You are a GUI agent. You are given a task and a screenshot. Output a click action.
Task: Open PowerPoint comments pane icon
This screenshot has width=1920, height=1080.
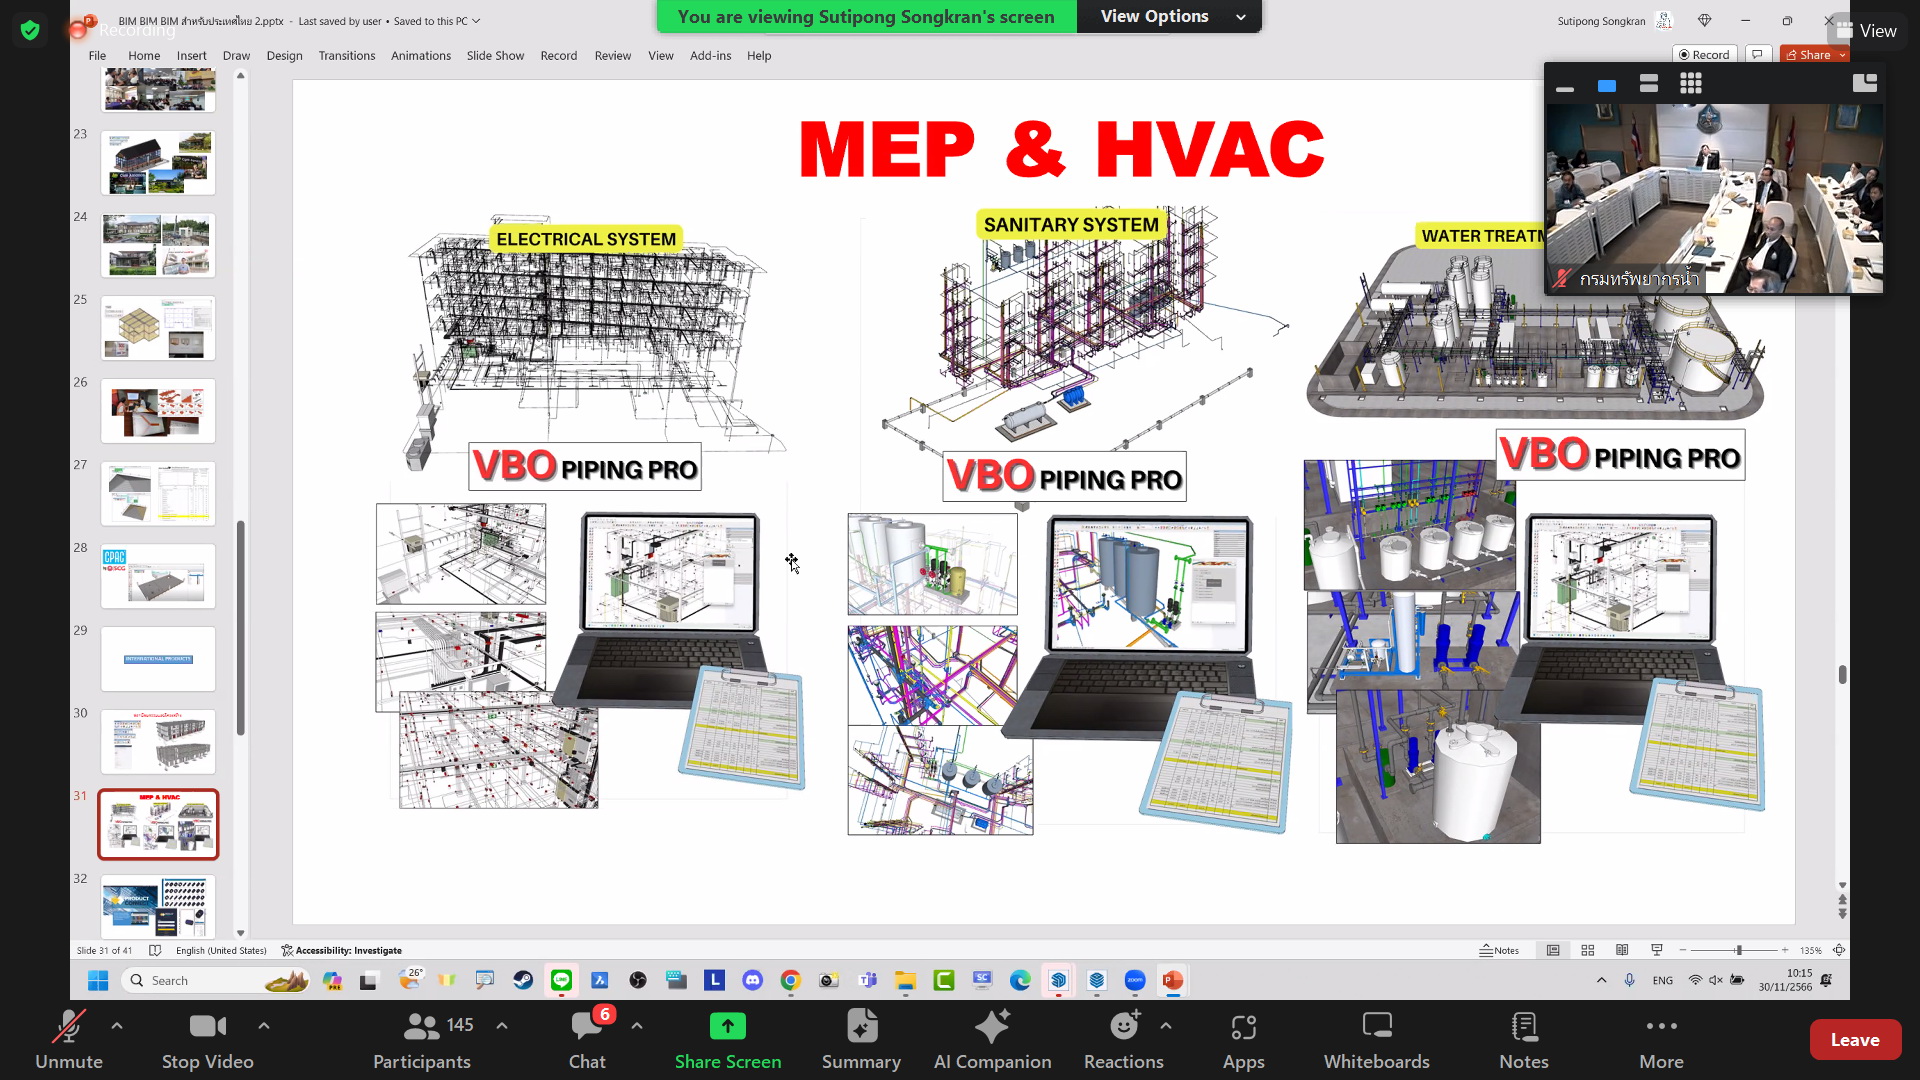(x=1757, y=55)
